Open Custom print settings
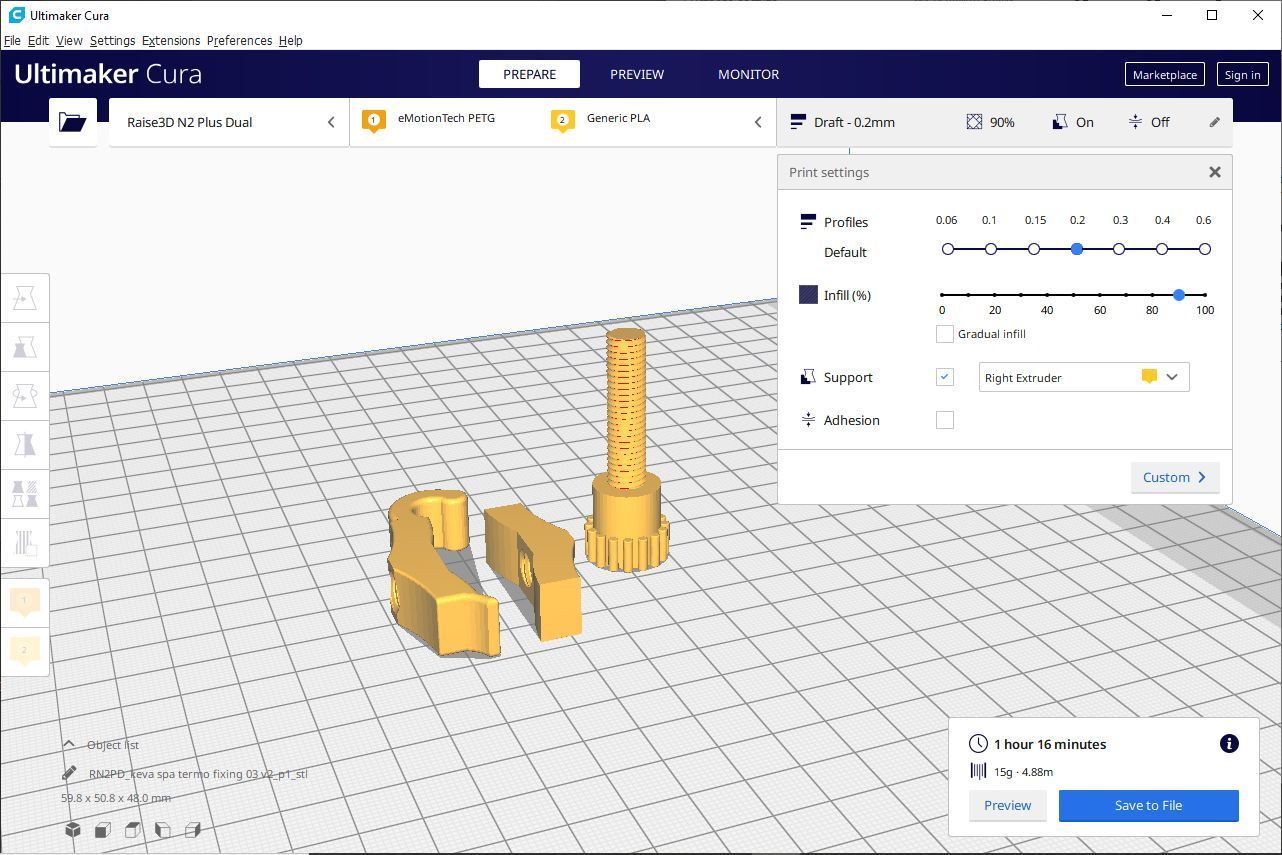 point(1174,477)
